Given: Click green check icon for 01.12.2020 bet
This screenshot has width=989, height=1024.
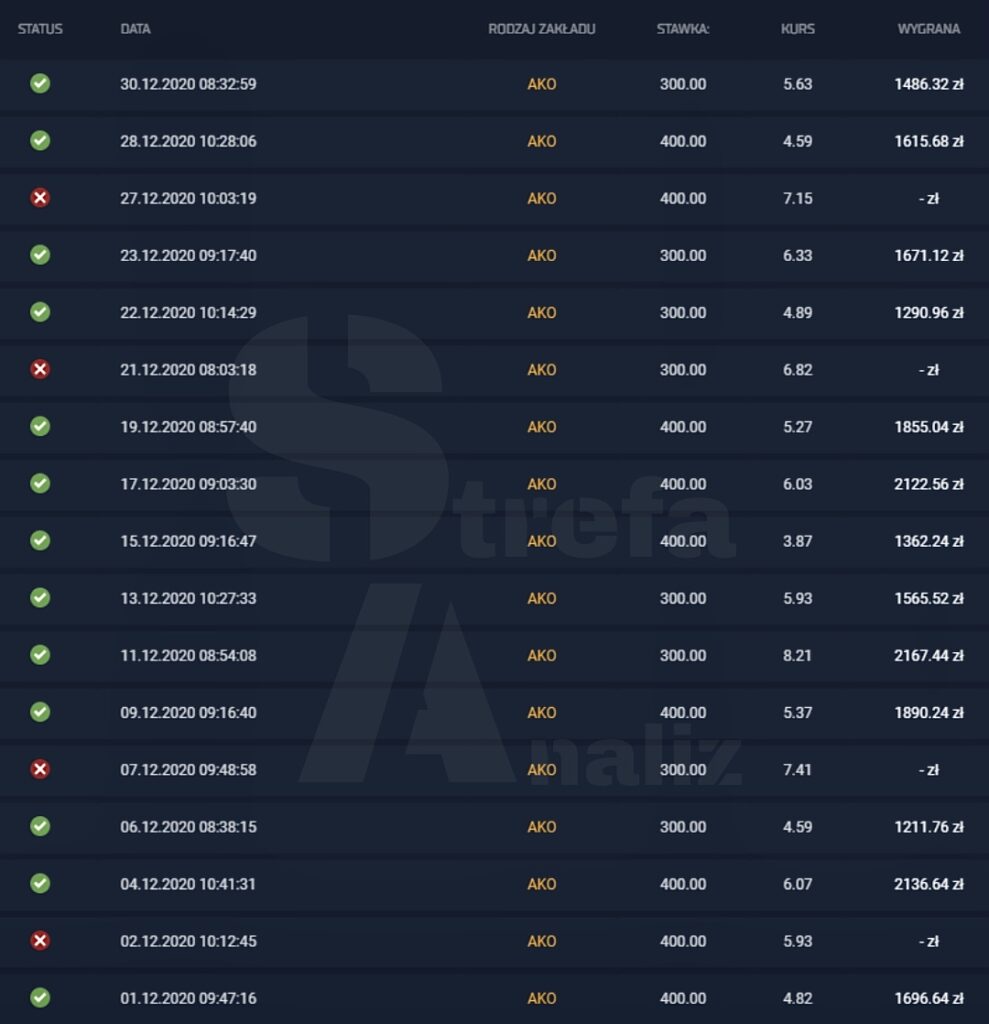Looking at the screenshot, I should tap(40, 998).
